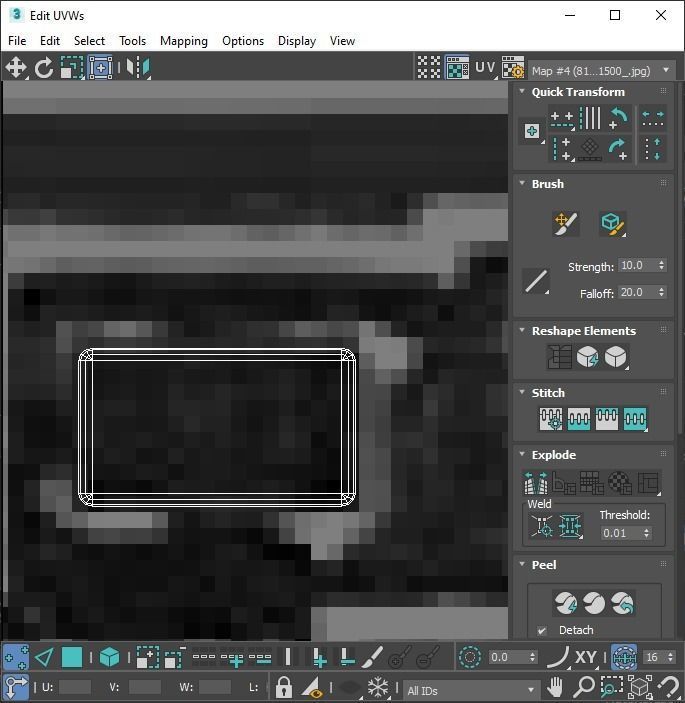Open the Mapping menu
685x703 pixels.
click(x=184, y=41)
